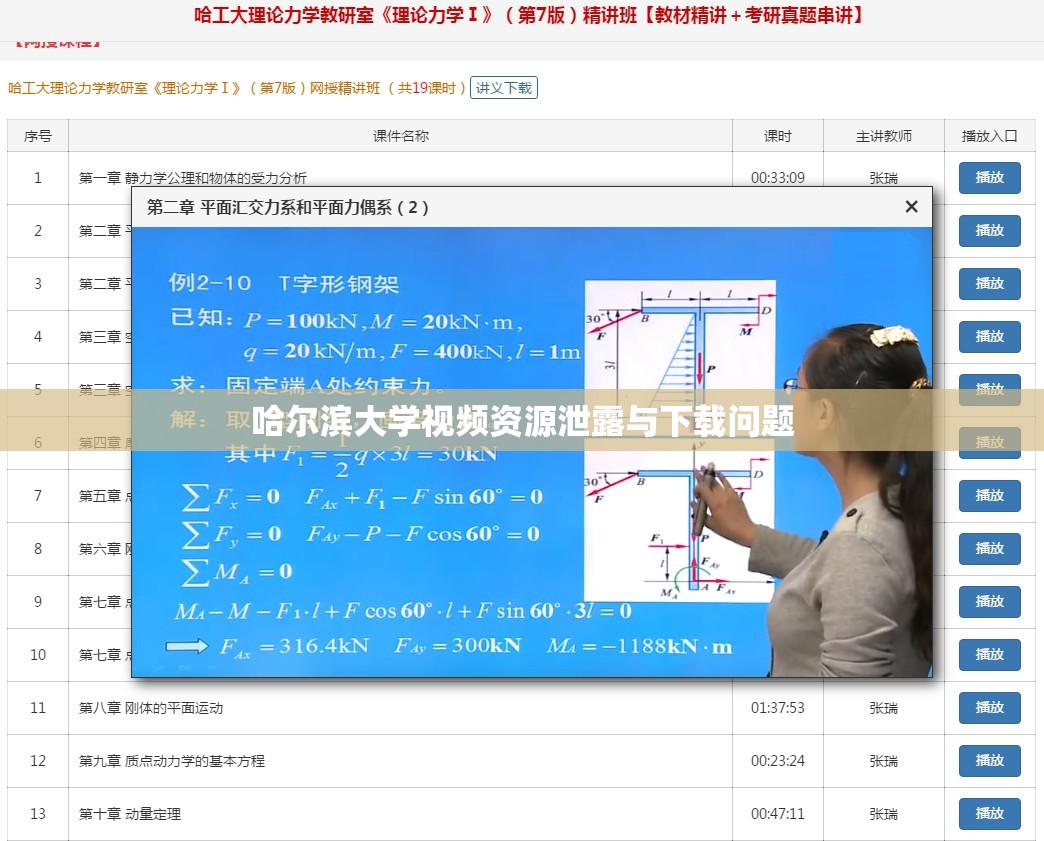Play lesson 13 with its 播放 button
The width and height of the screenshot is (1044, 841).
(x=989, y=814)
